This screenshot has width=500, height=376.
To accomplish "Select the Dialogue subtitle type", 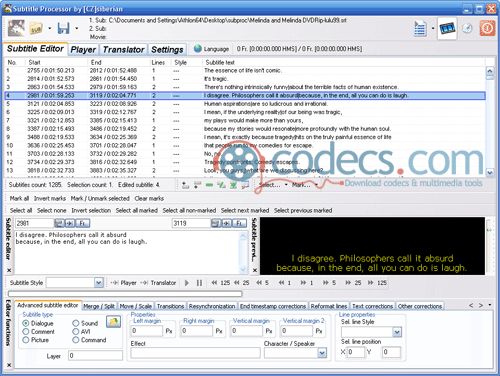I will pos(38,323).
